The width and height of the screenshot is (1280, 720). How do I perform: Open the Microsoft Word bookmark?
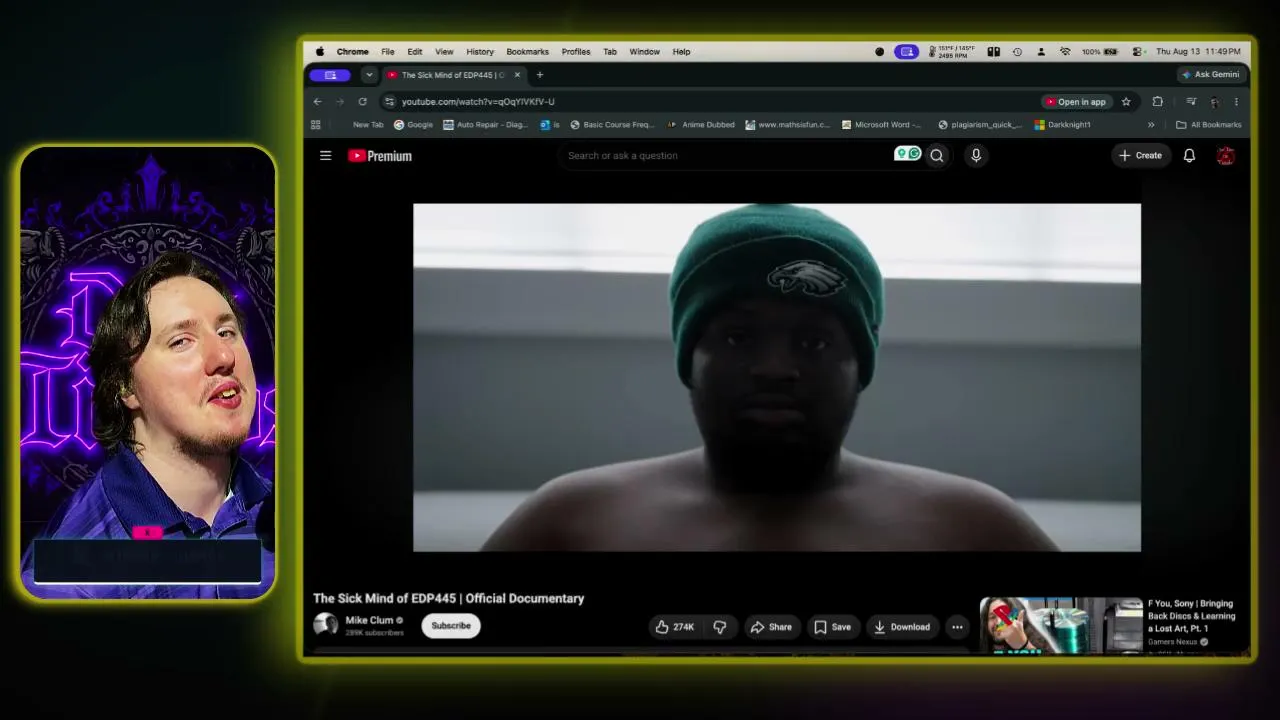[x=881, y=125]
